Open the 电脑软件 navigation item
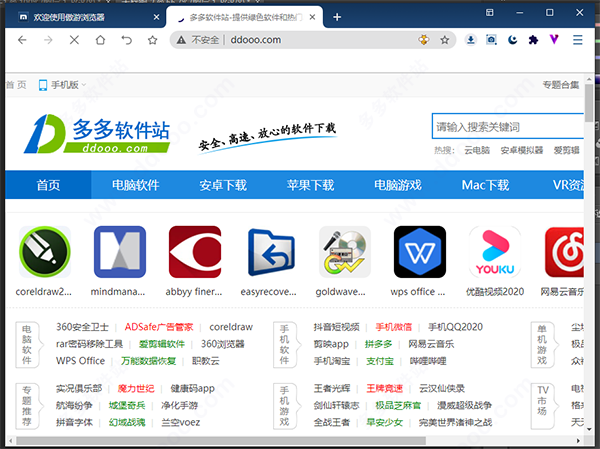The height and width of the screenshot is (449, 600). pos(135,185)
